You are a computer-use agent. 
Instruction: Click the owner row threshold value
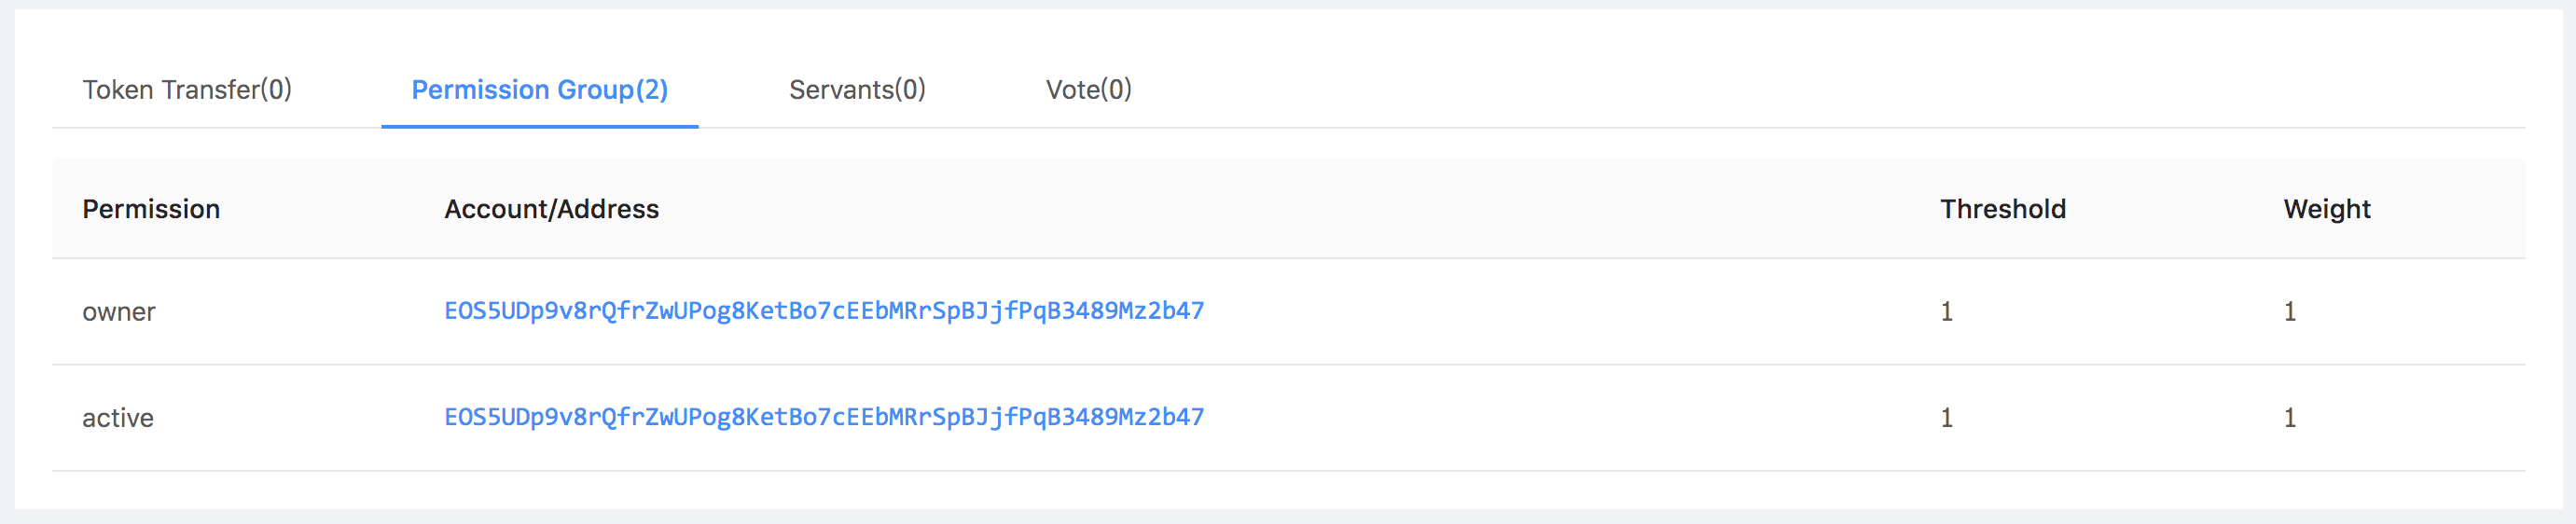(1946, 312)
